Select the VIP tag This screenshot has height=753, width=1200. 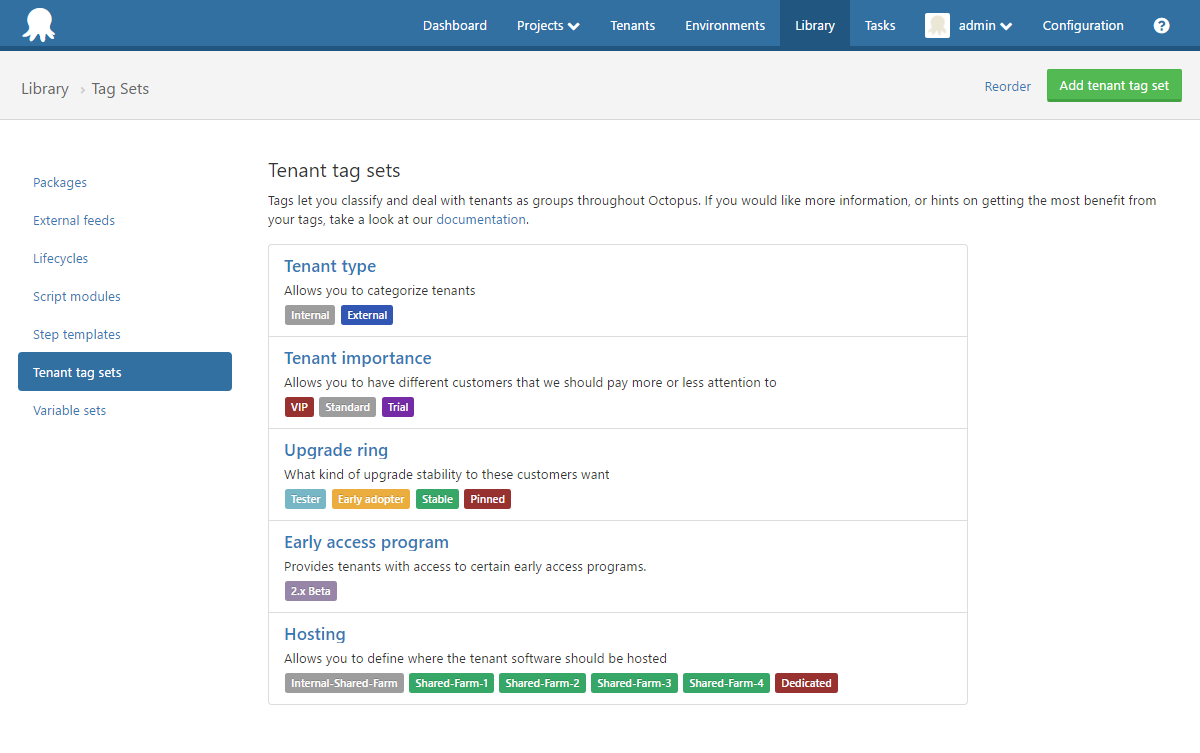tap(298, 407)
